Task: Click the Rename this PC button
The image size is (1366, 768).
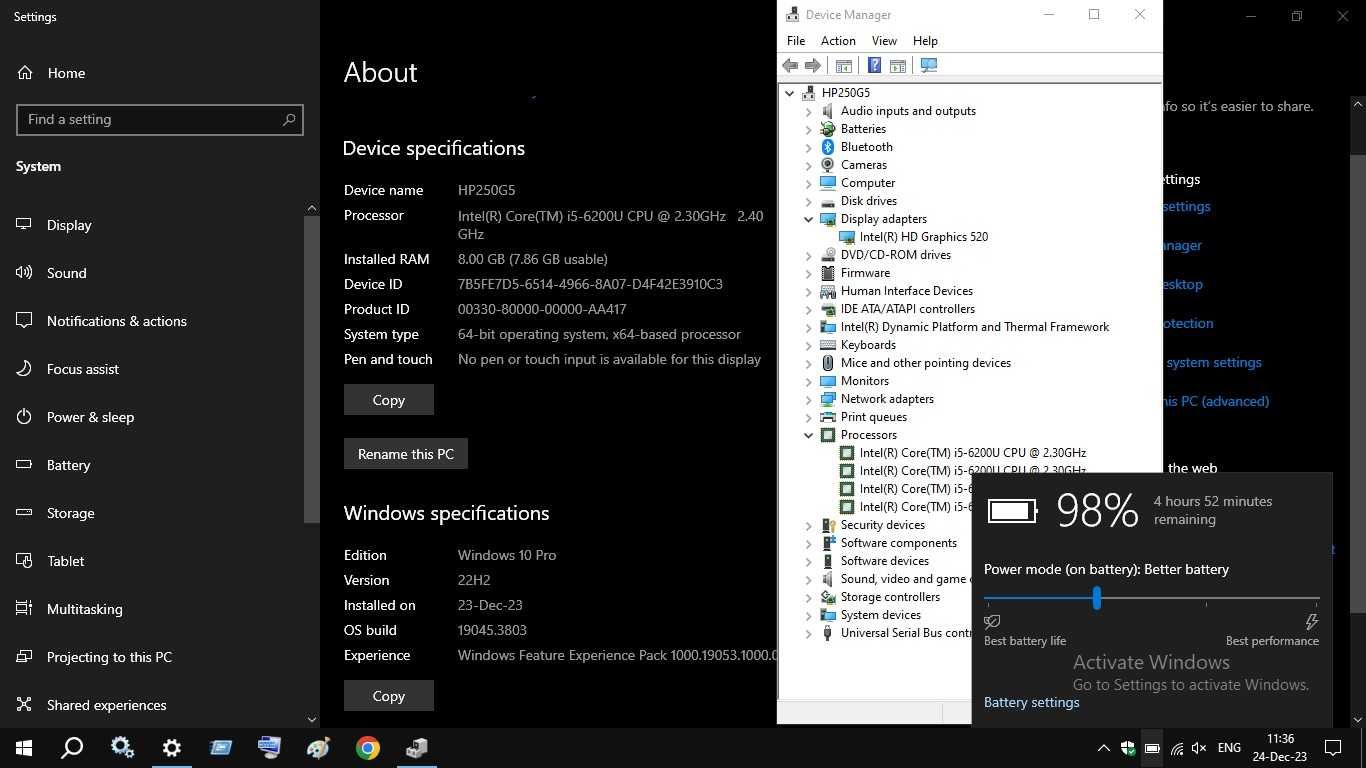Action: click(406, 453)
